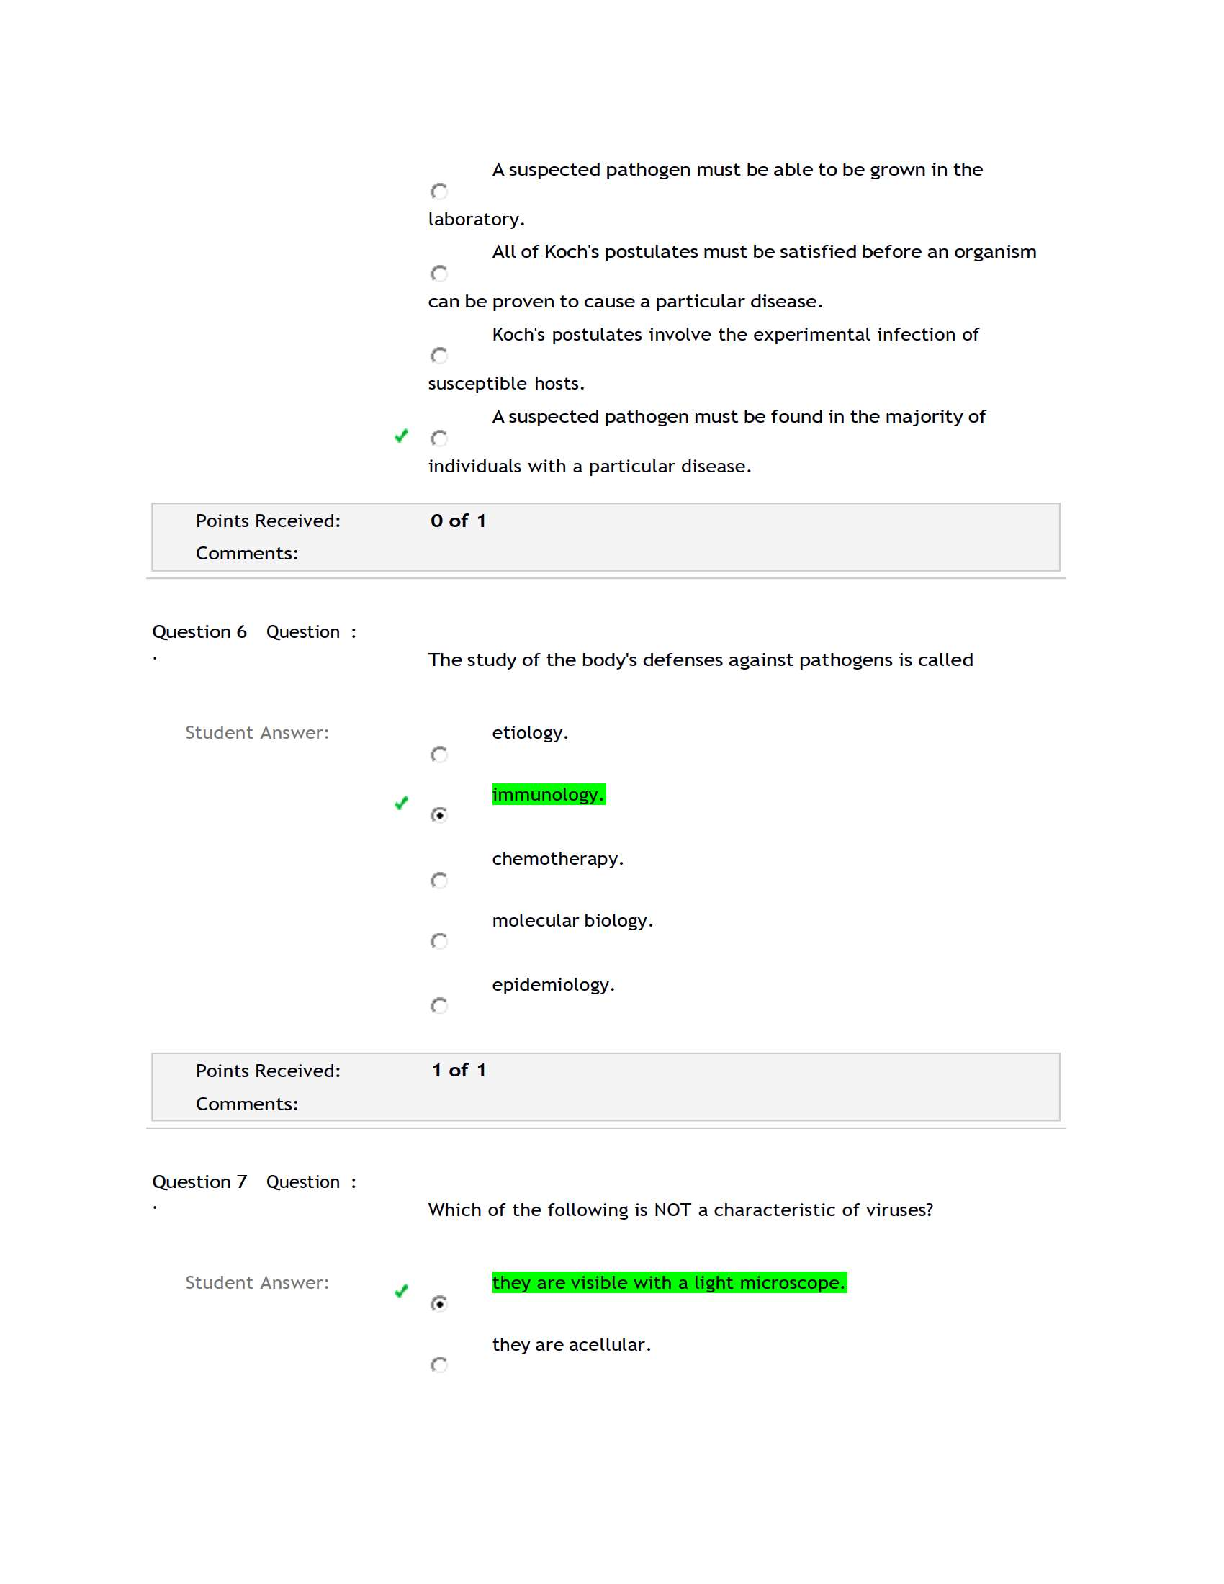The height and width of the screenshot is (1584, 1224).
Task: Click highlighted 'they are visible with a light microscope' text
Action: coord(668,1283)
